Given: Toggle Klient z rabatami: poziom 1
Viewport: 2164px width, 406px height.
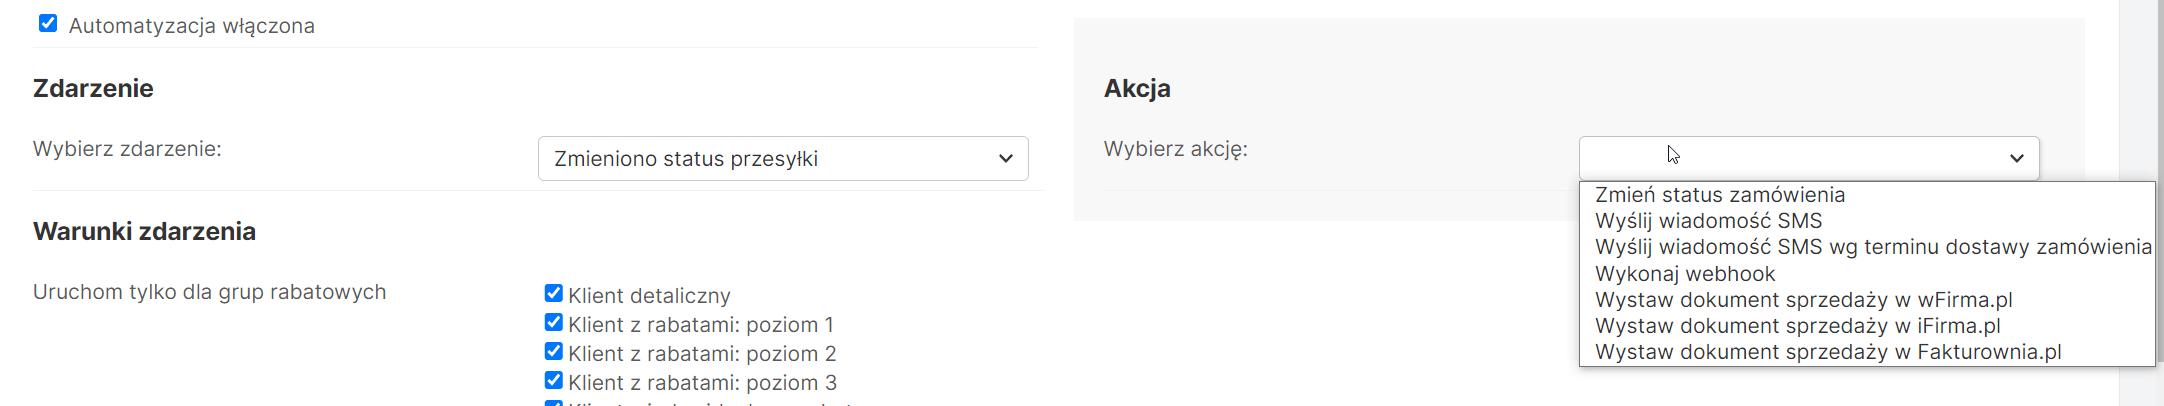Looking at the screenshot, I should click(553, 322).
